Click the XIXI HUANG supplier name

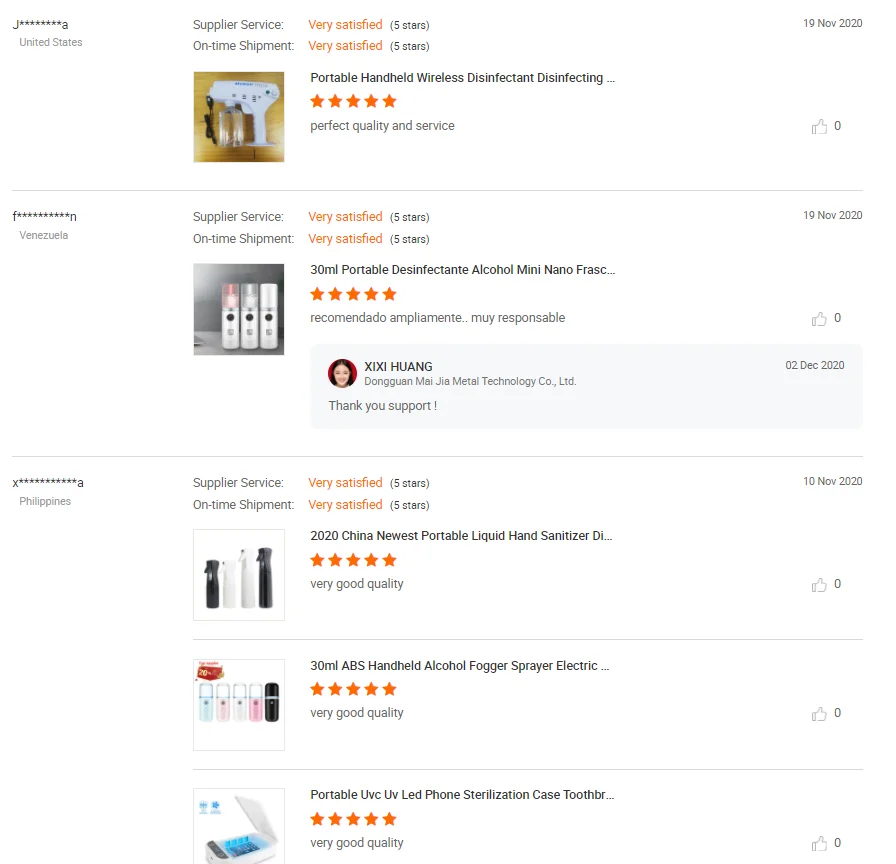point(398,367)
